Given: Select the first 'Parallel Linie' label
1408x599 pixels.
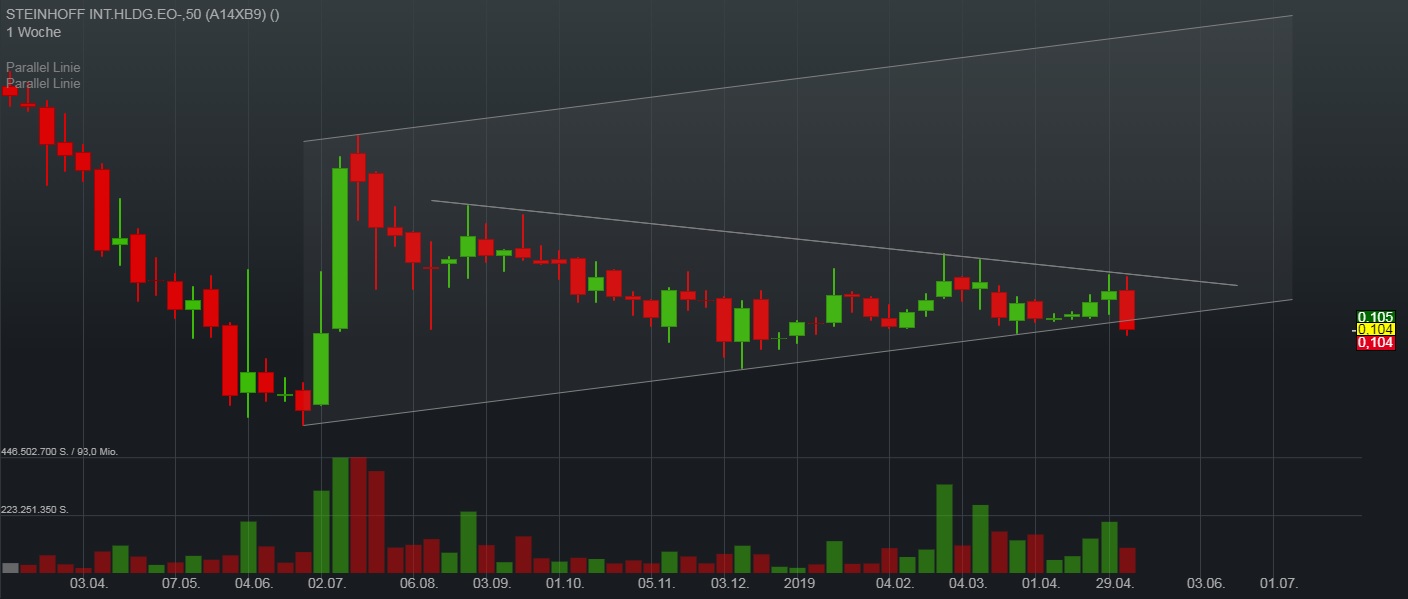Looking at the screenshot, I should [43, 67].
